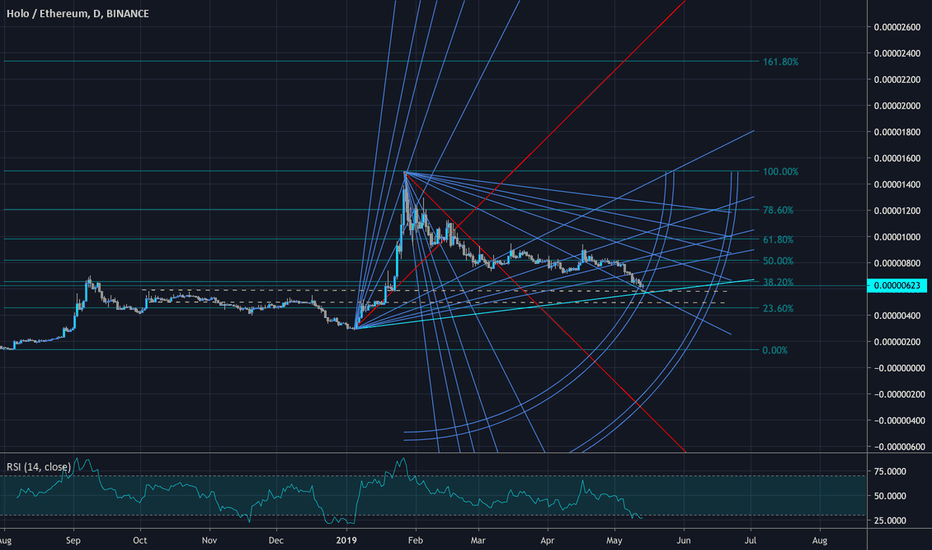Image resolution: width=932 pixels, height=550 pixels.
Task: Click the 61.80% Fibonacci level label
Action: tap(778, 240)
